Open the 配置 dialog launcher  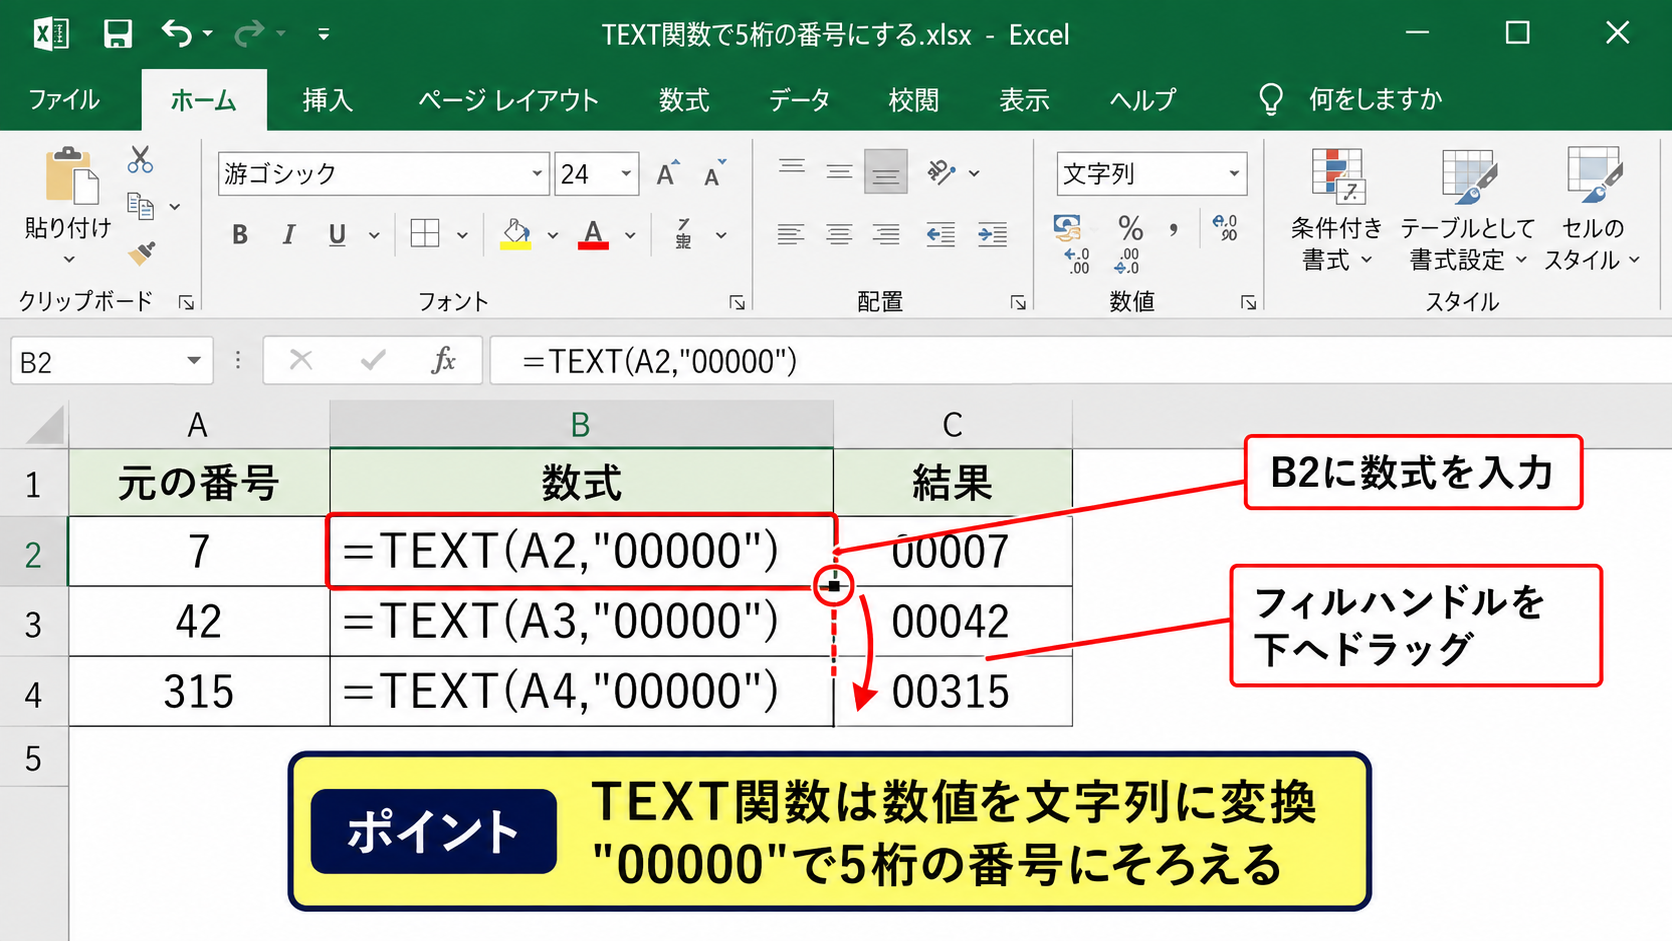tap(1018, 302)
